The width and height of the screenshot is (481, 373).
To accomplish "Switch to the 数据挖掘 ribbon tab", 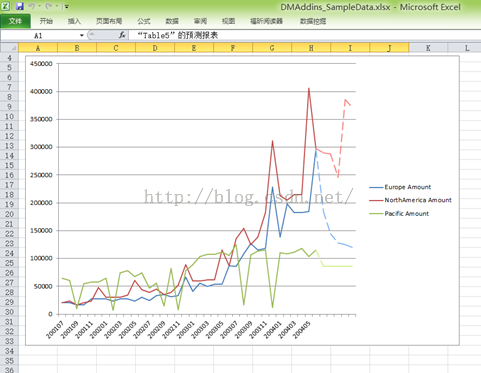I will pos(313,21).
